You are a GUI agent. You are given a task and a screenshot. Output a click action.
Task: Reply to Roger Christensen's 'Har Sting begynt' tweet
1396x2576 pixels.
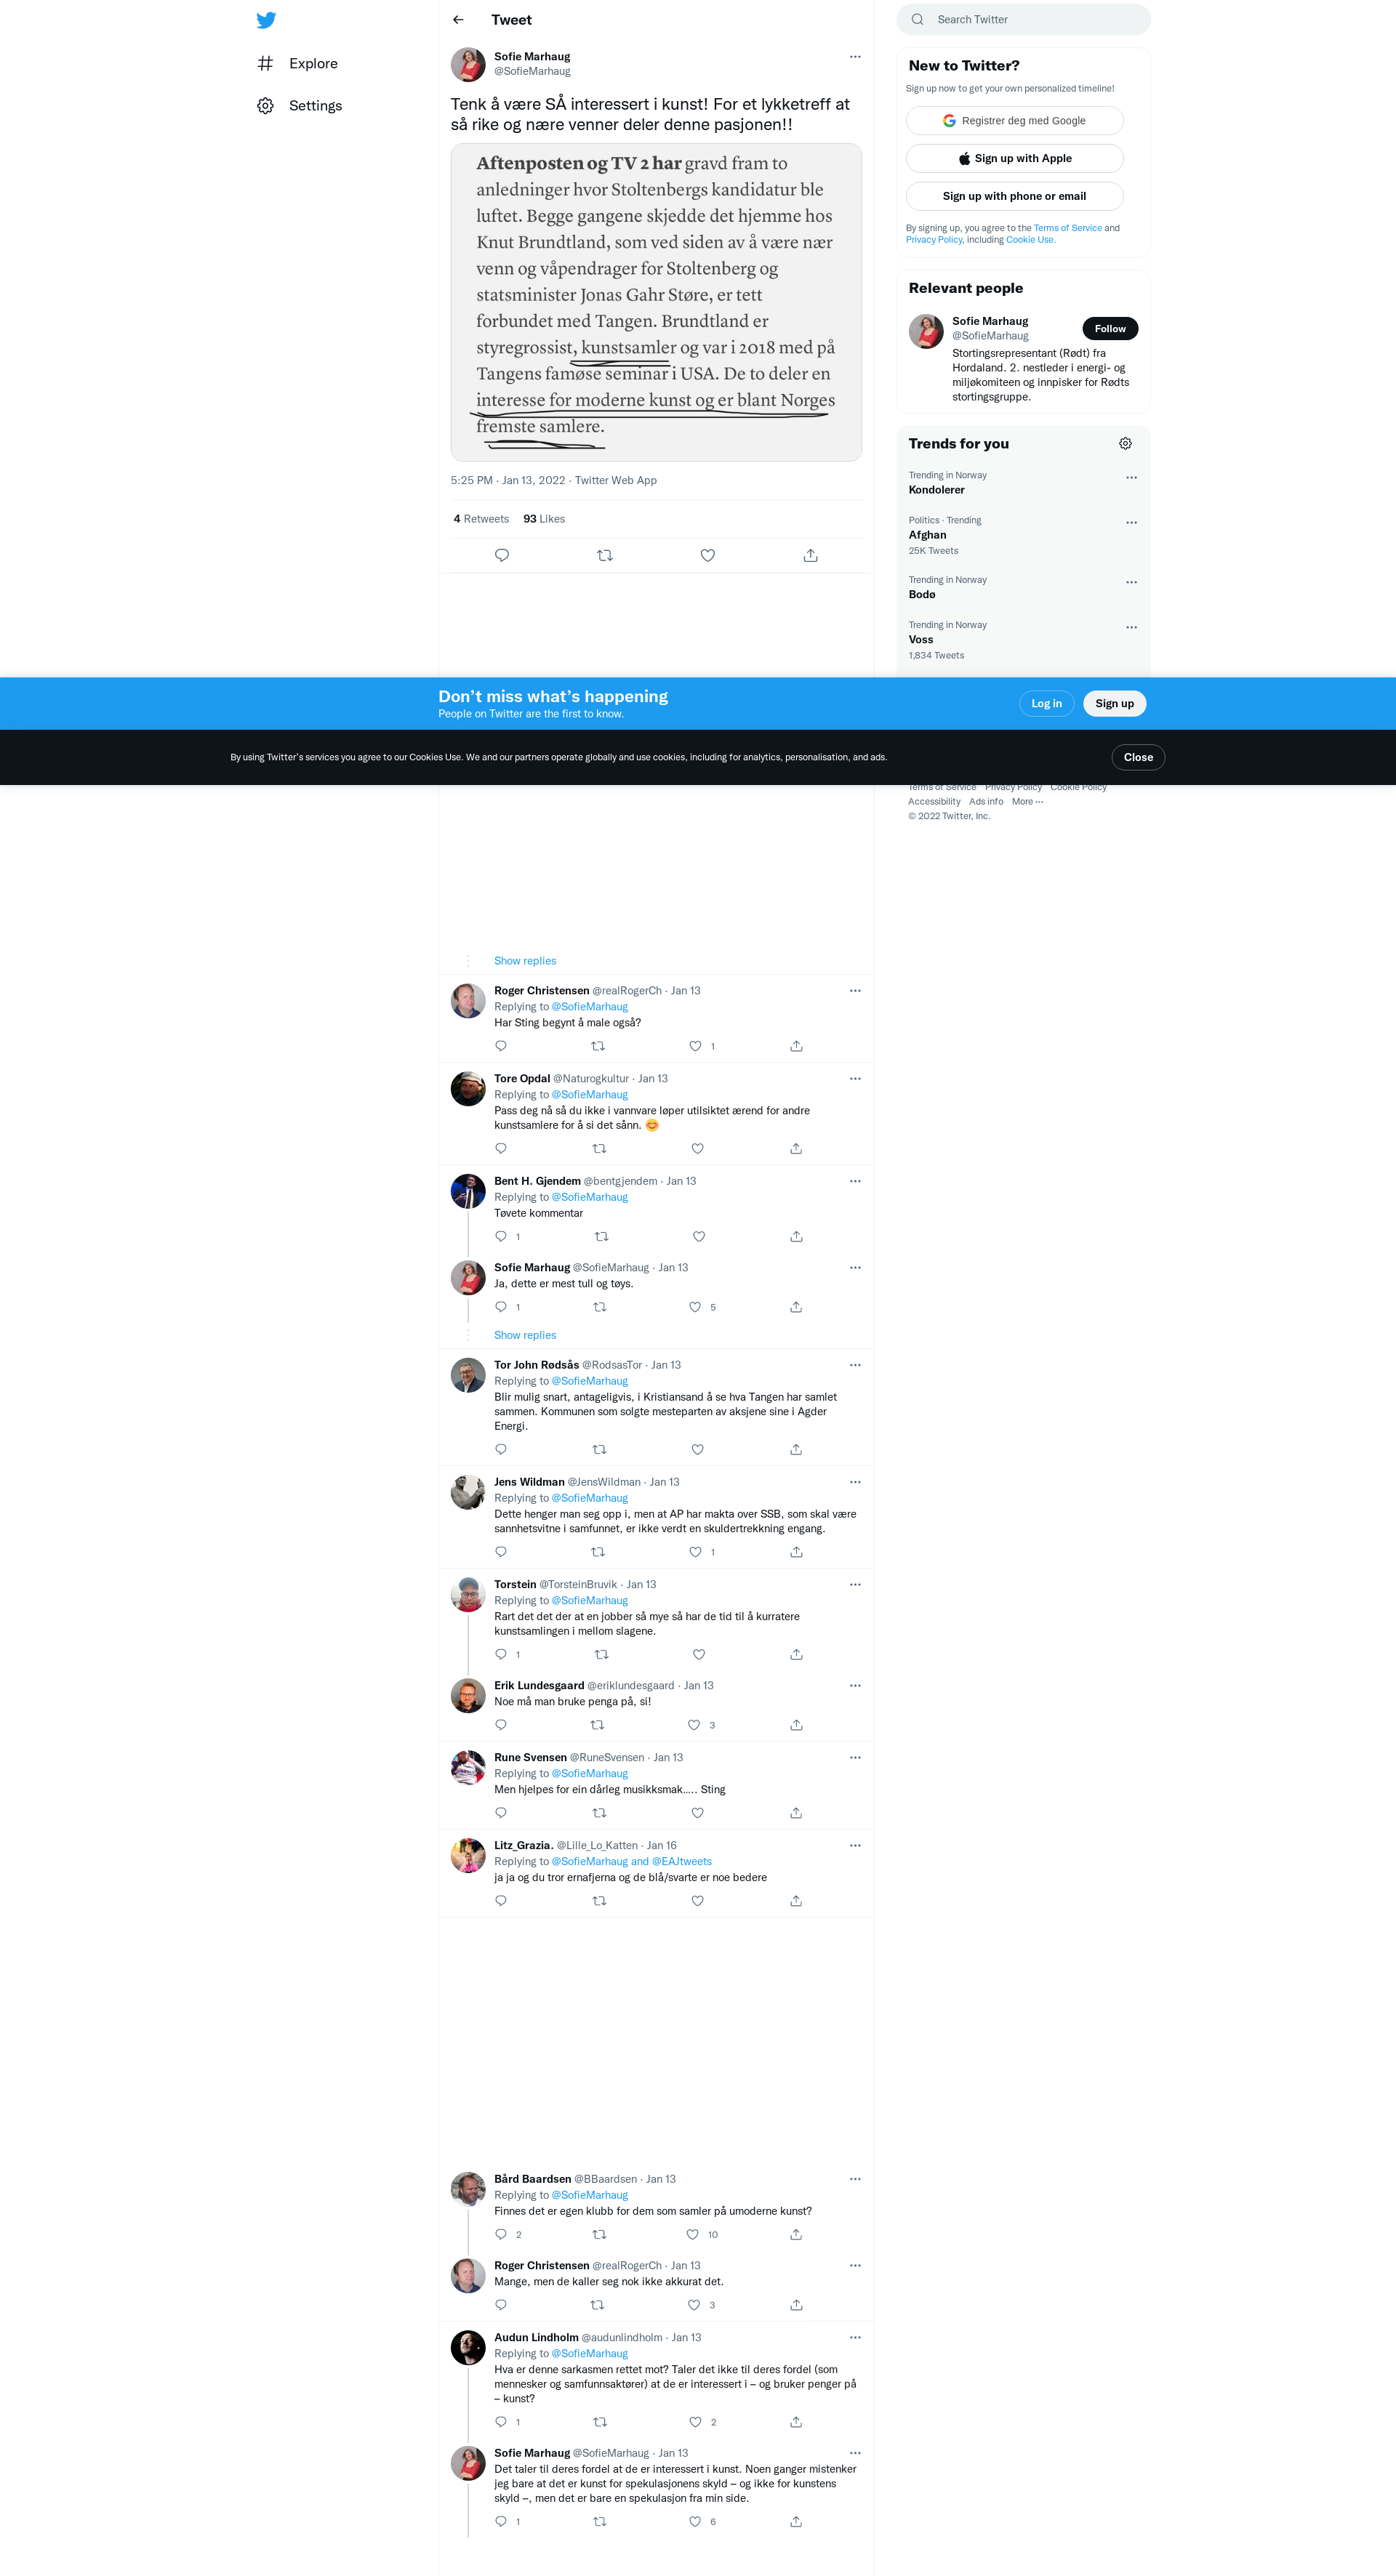[501, 1046]
